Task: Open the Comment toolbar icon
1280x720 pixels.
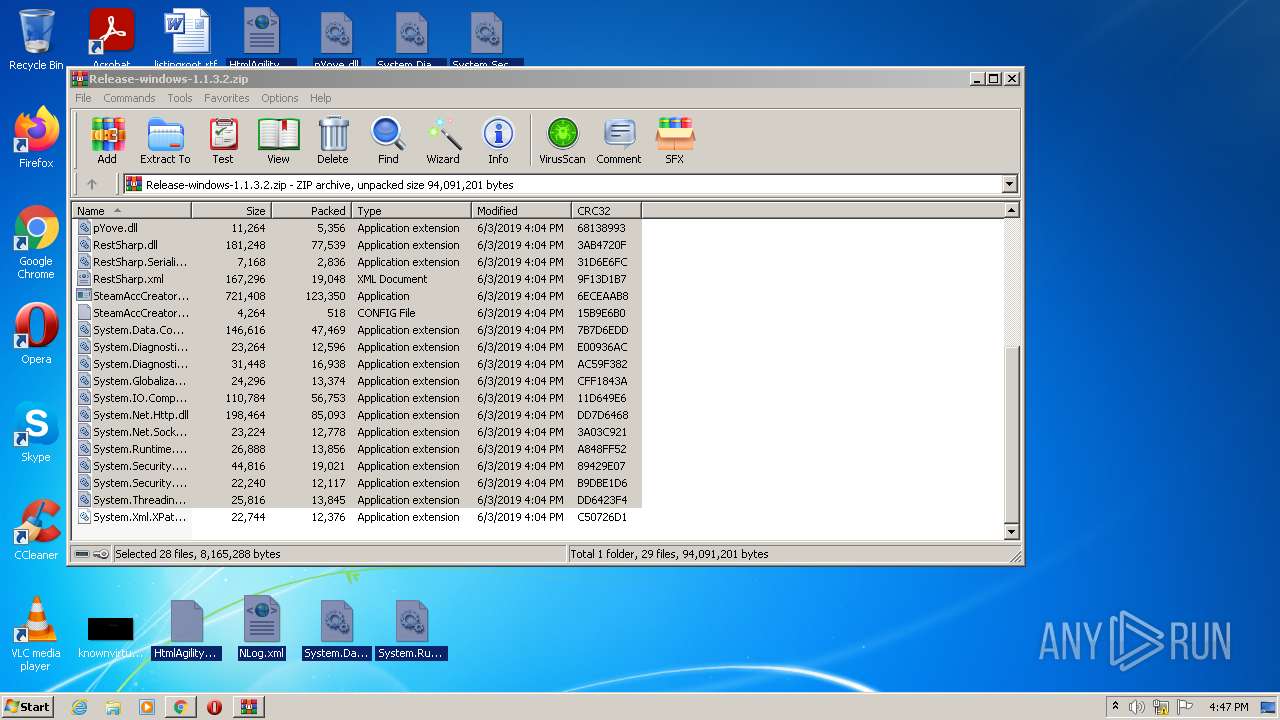Action: 619,140
